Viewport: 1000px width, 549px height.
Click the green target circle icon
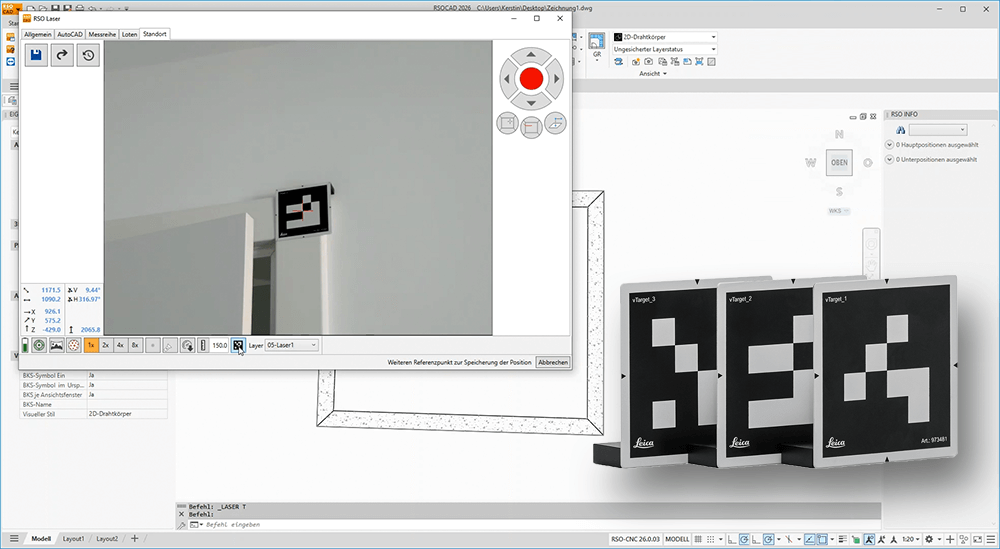click(38, 345)
